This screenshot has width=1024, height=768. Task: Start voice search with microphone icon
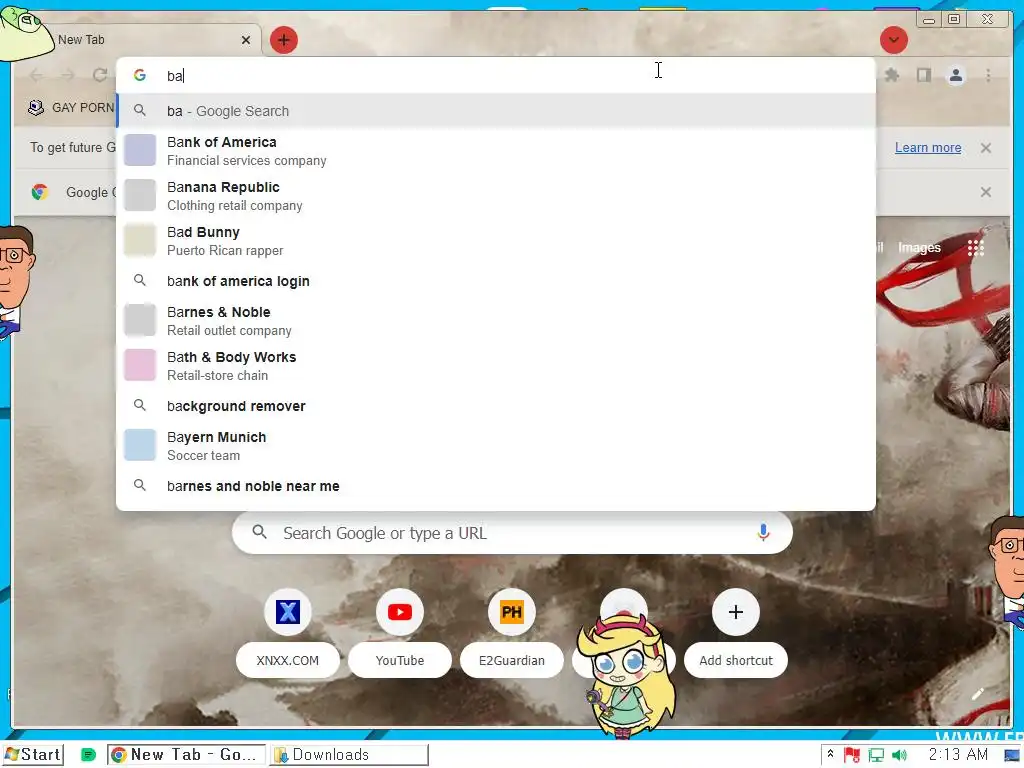[762, 533]
